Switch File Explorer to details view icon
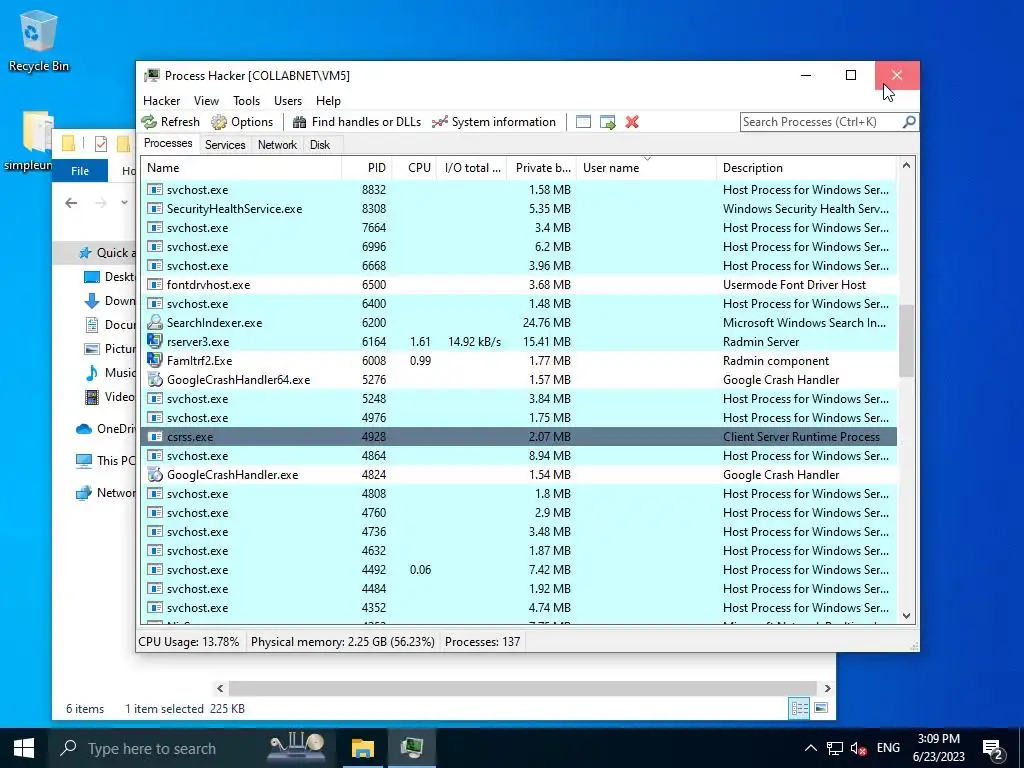This screenshot has width=1024, height=768. pos(799,708)
